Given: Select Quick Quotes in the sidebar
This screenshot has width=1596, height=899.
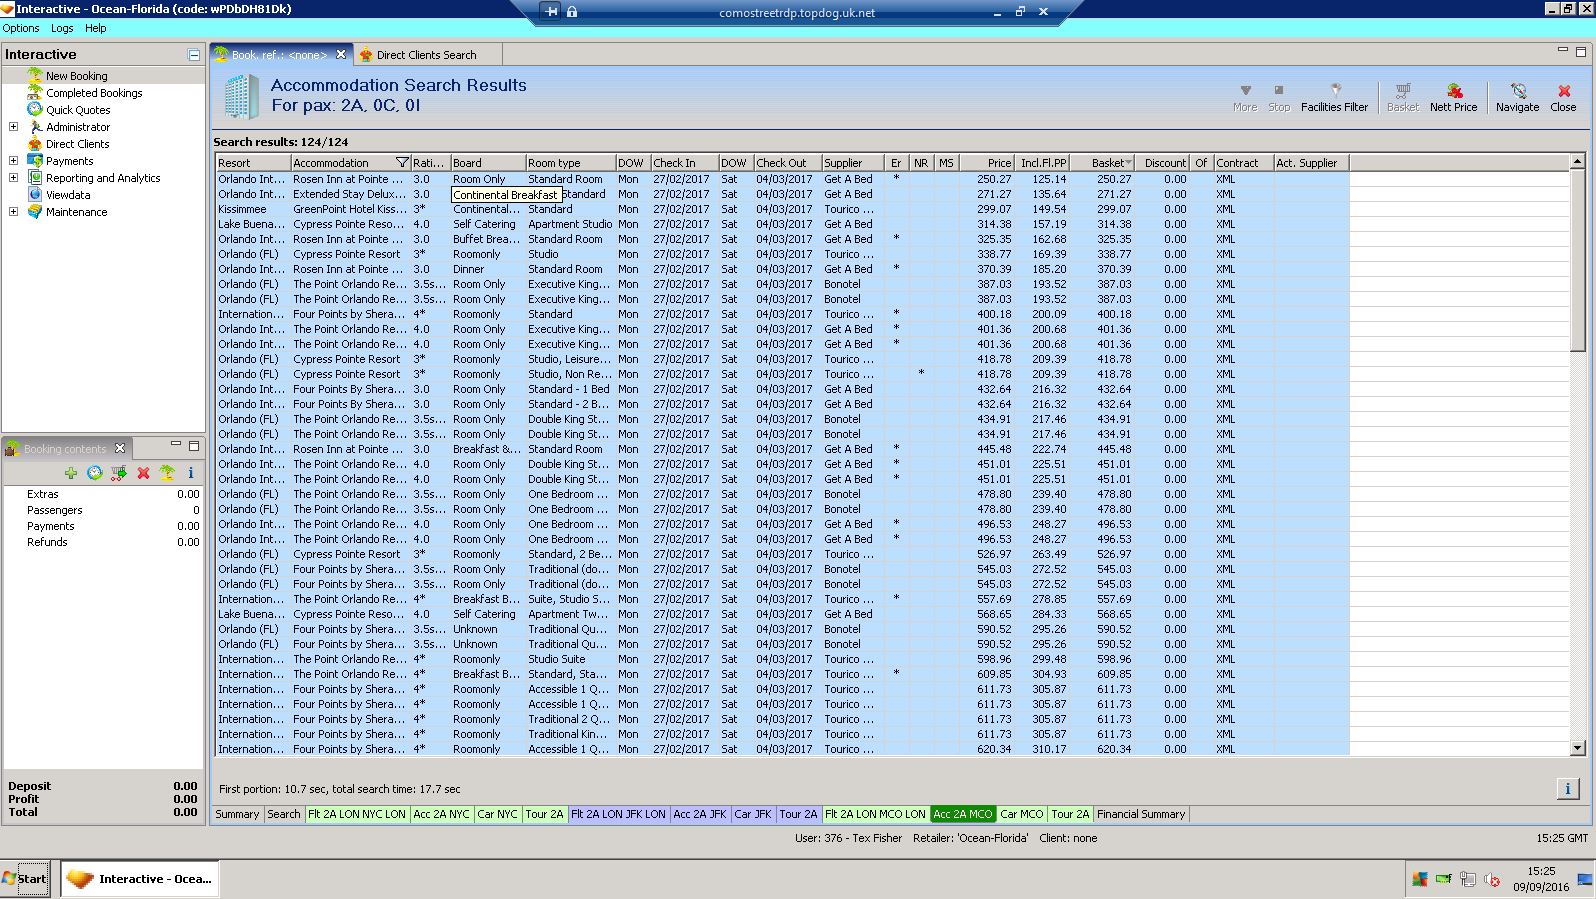Looking at the screenshot, I should [x=77, y=110].
